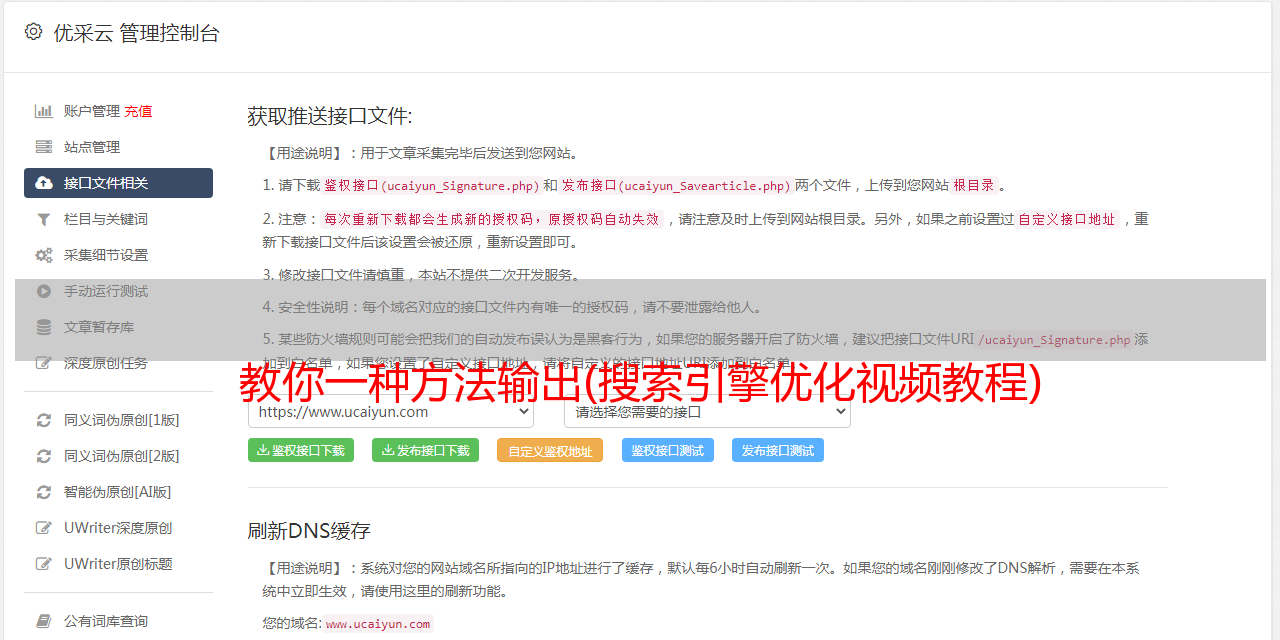Image resolution: width=1280 pixels, height=640 pixels.
Task: Click the highlighted 根目录 text
Action: pyautogui.click(x=974, y=185)
